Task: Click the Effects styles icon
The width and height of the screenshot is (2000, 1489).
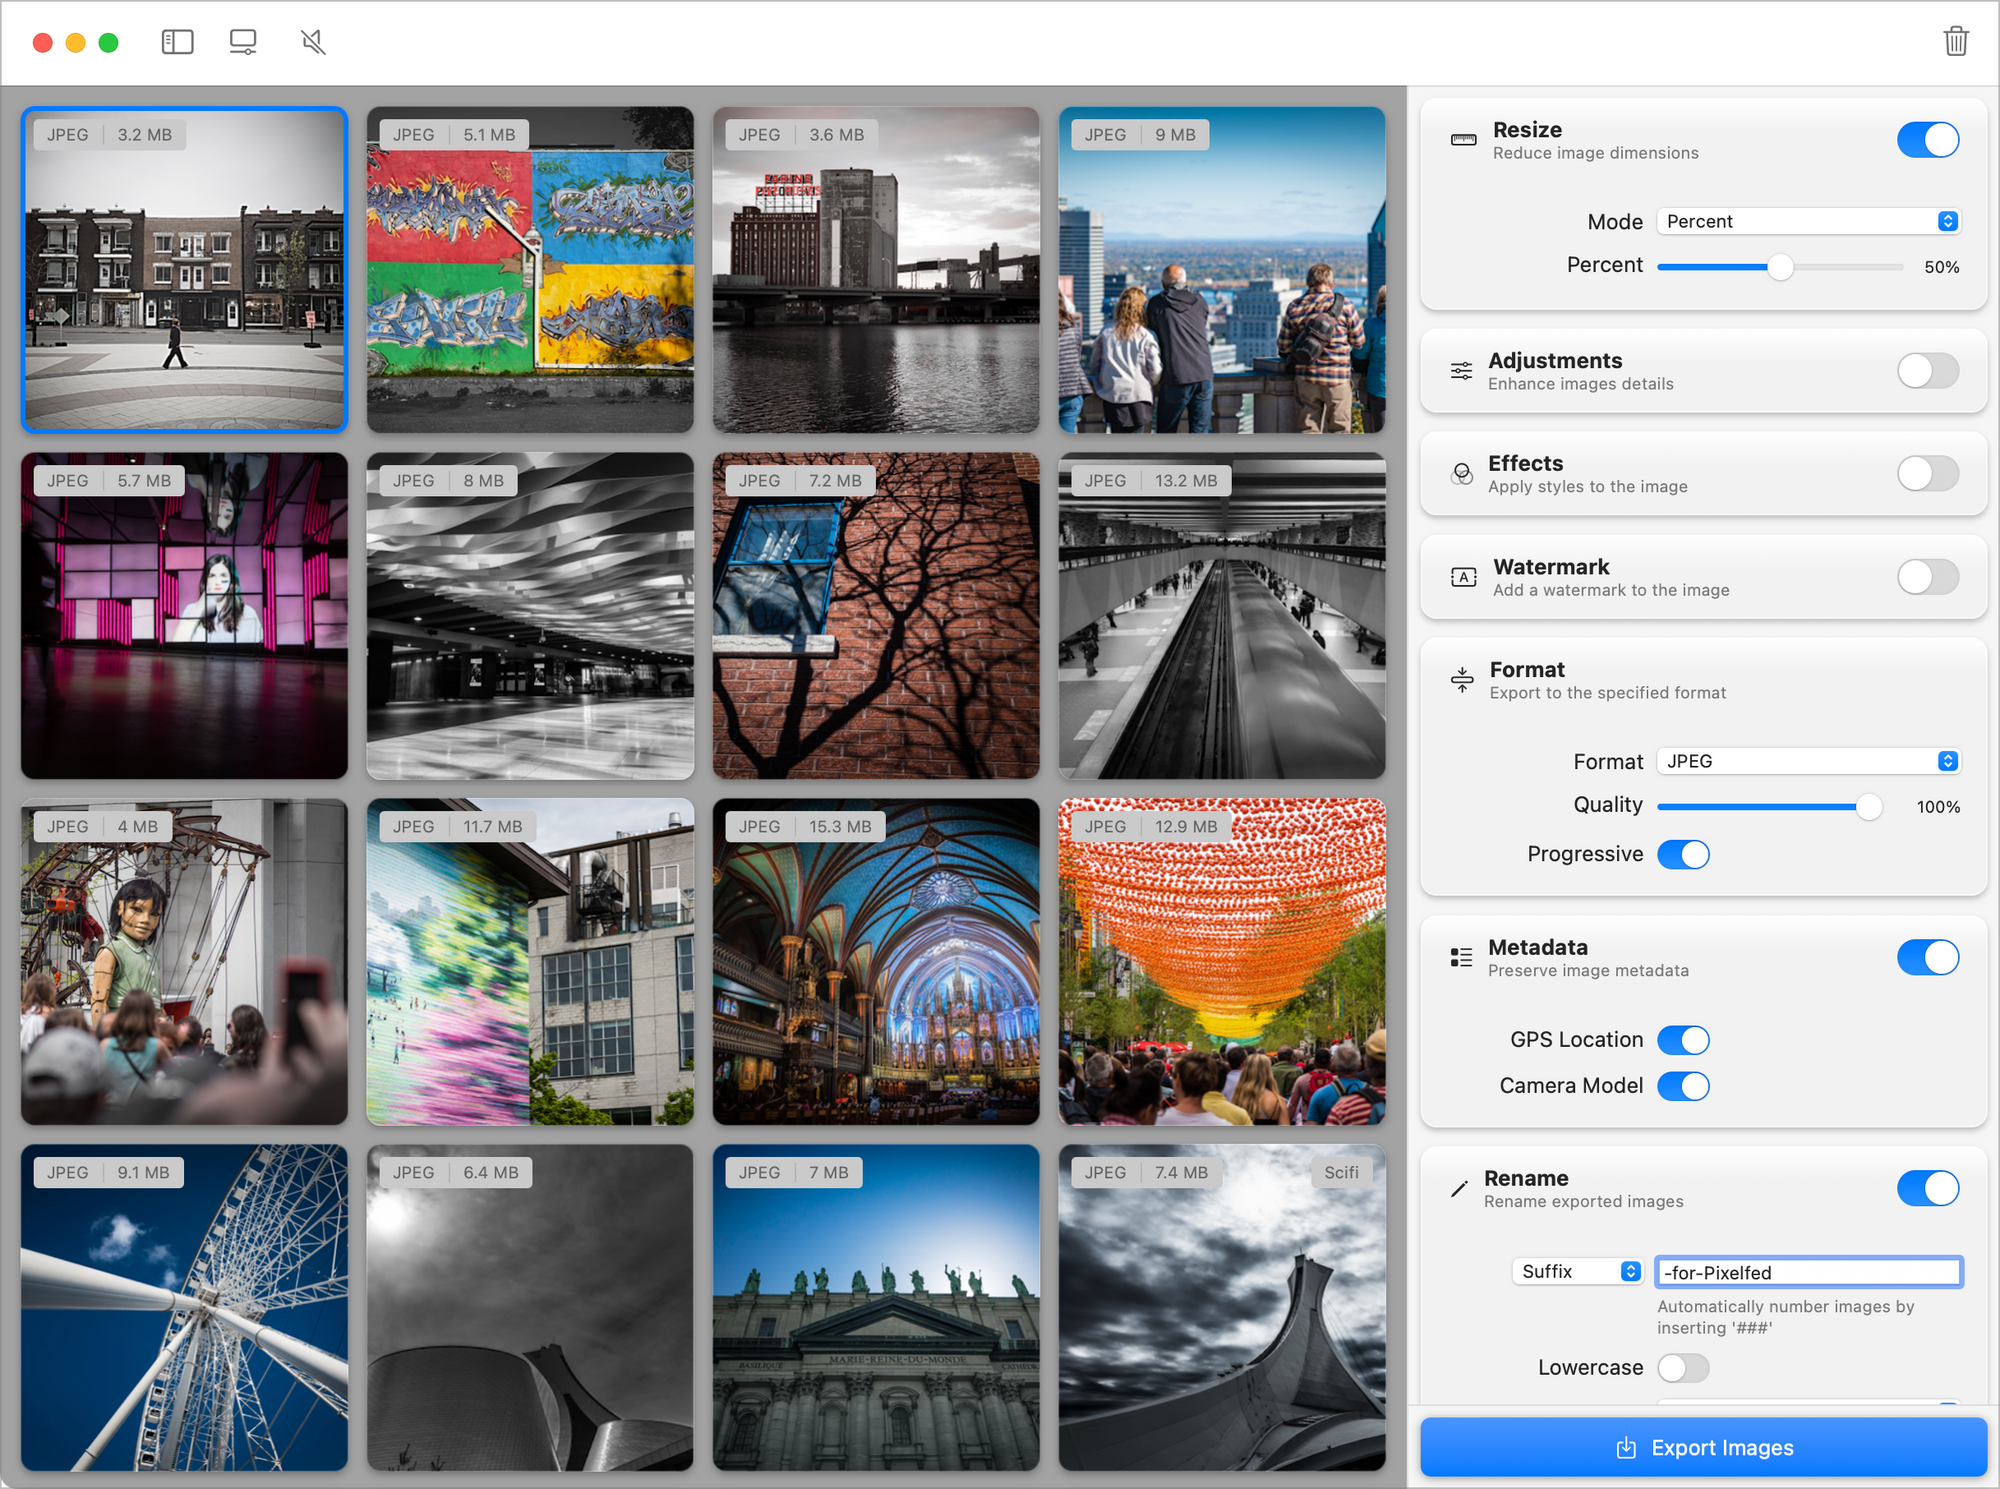Action: [1461, 473]
